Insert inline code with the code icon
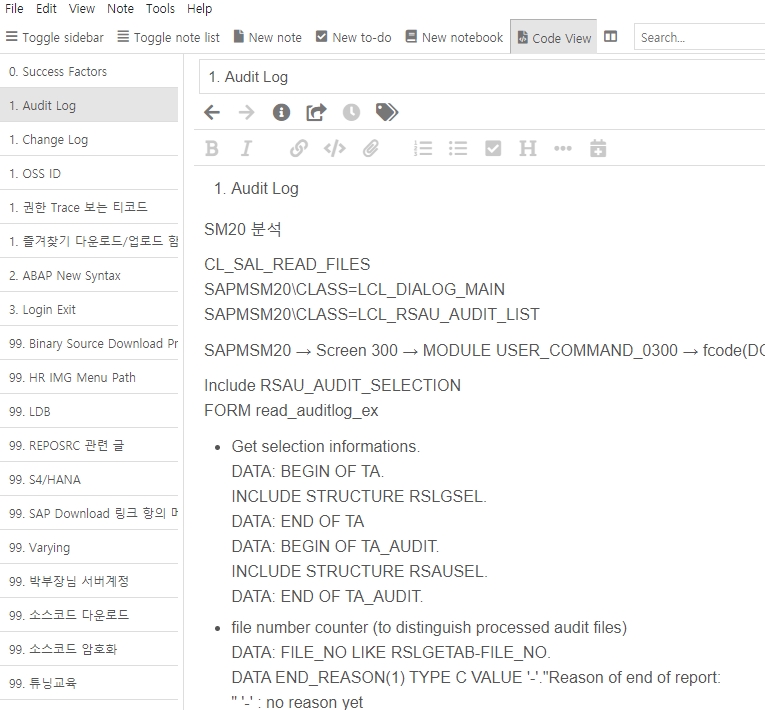The height and width of the screenshot is (710, 765). tap(334, 149)
